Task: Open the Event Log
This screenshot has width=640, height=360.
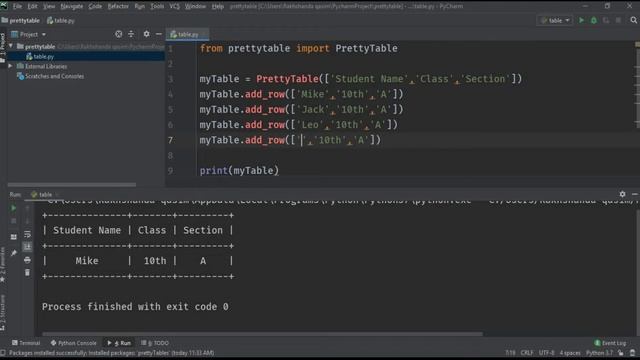Action: click(x=610, y=343)
